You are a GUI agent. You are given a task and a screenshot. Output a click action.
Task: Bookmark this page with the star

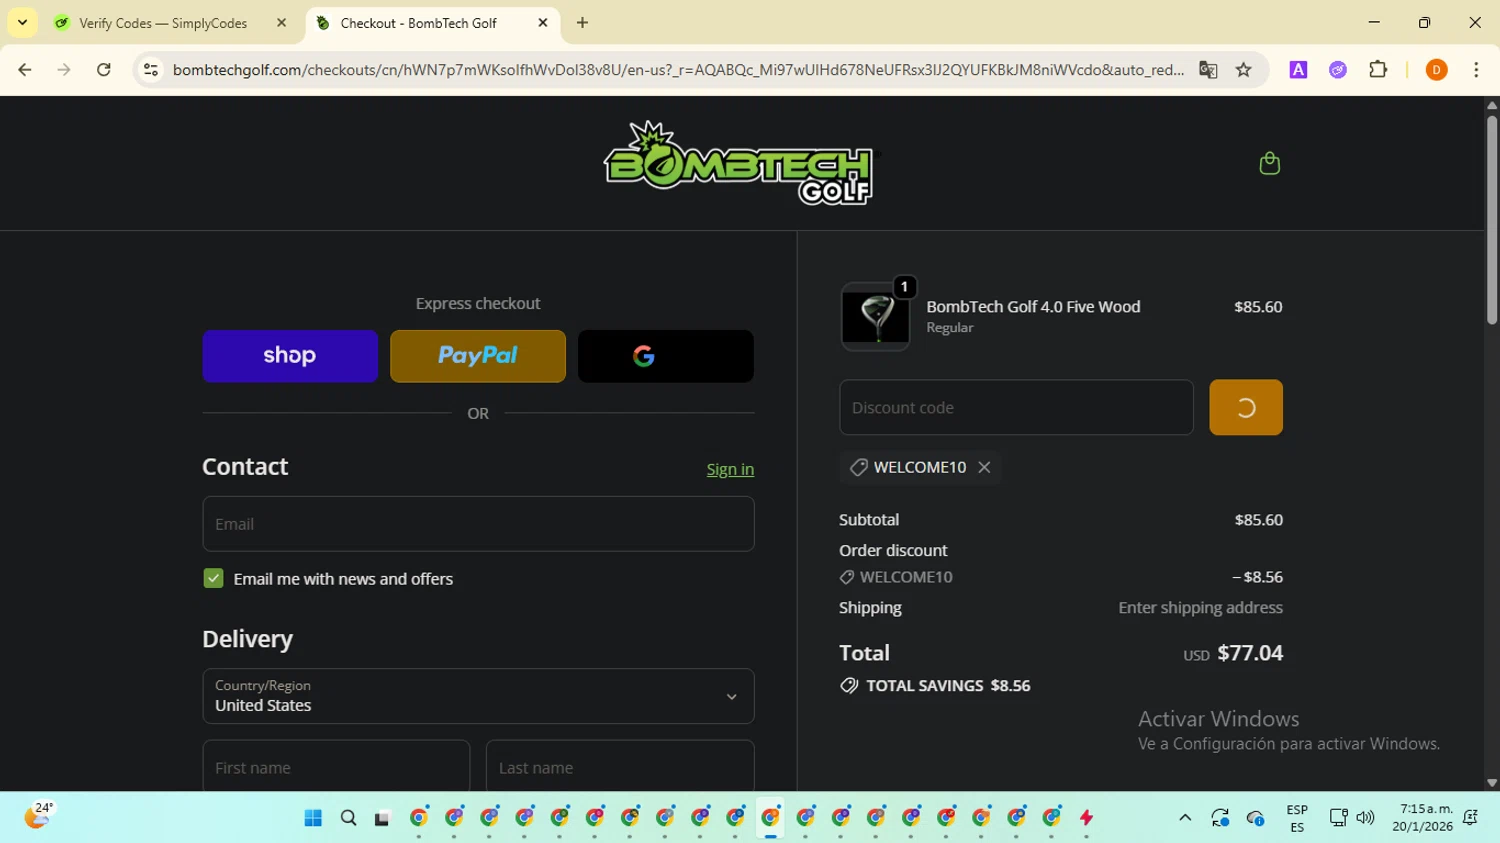pos(1244,70)
